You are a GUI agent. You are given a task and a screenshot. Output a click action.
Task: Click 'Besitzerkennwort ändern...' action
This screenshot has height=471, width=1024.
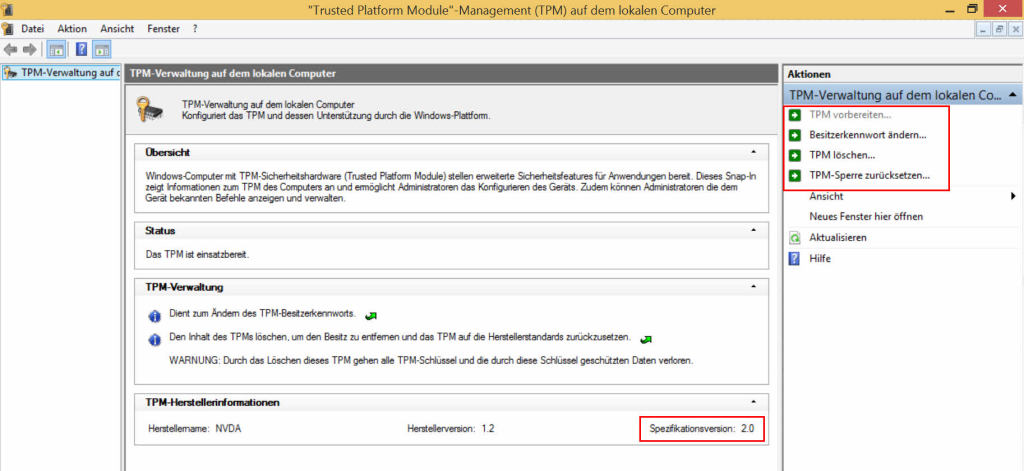867,135
